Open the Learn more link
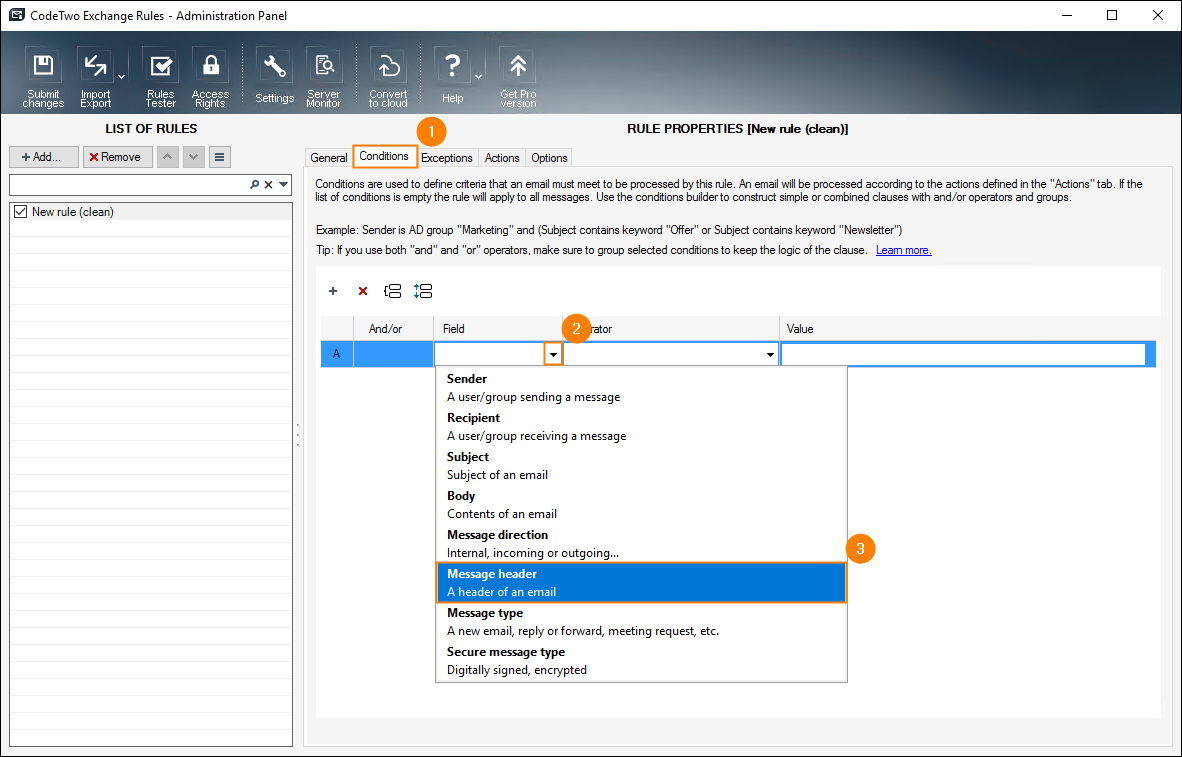 pos(904,250)
